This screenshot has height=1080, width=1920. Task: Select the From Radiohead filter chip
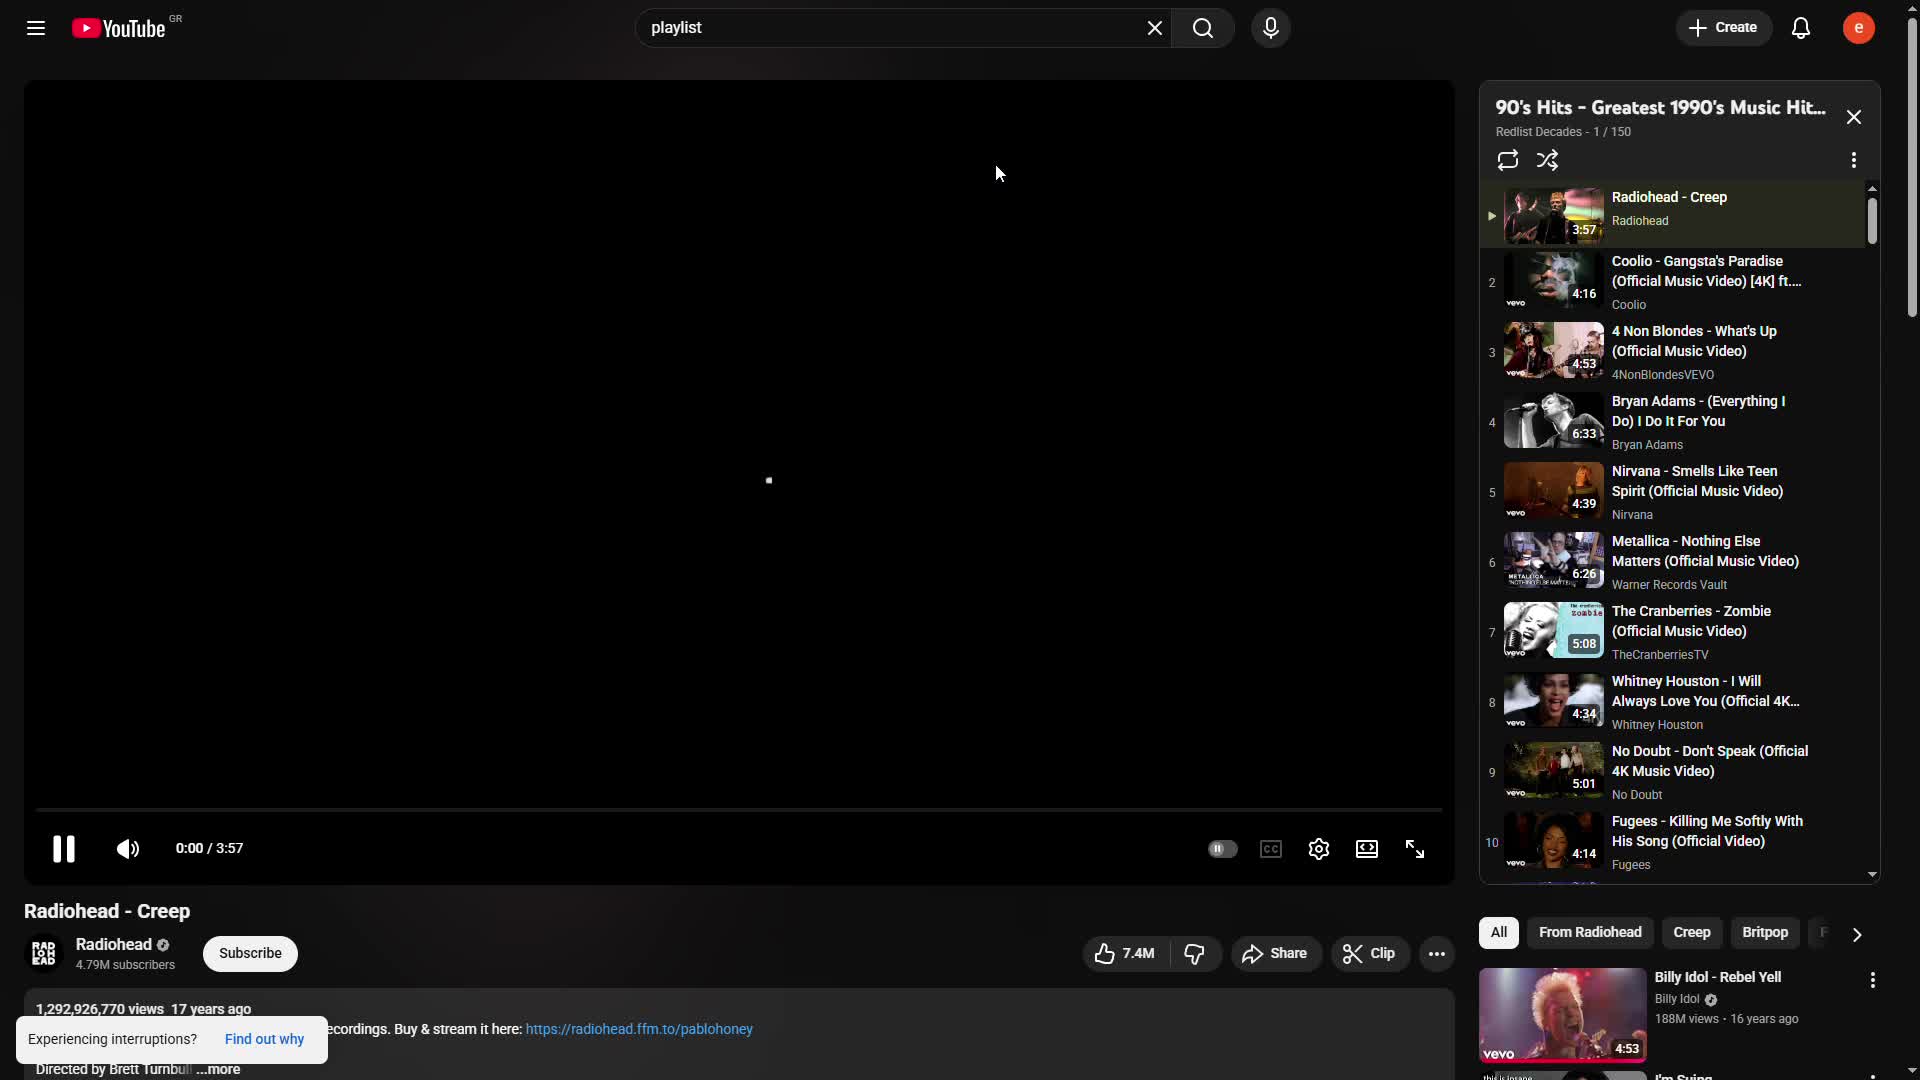point(1589,932)
